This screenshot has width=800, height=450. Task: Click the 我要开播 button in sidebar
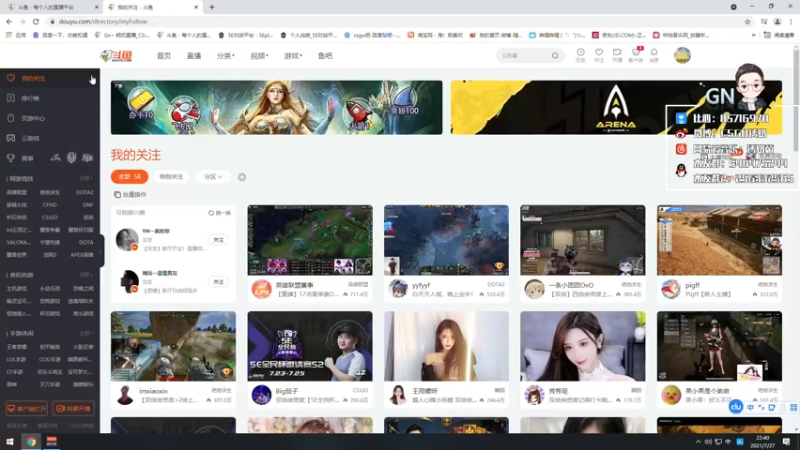point(73,409)
